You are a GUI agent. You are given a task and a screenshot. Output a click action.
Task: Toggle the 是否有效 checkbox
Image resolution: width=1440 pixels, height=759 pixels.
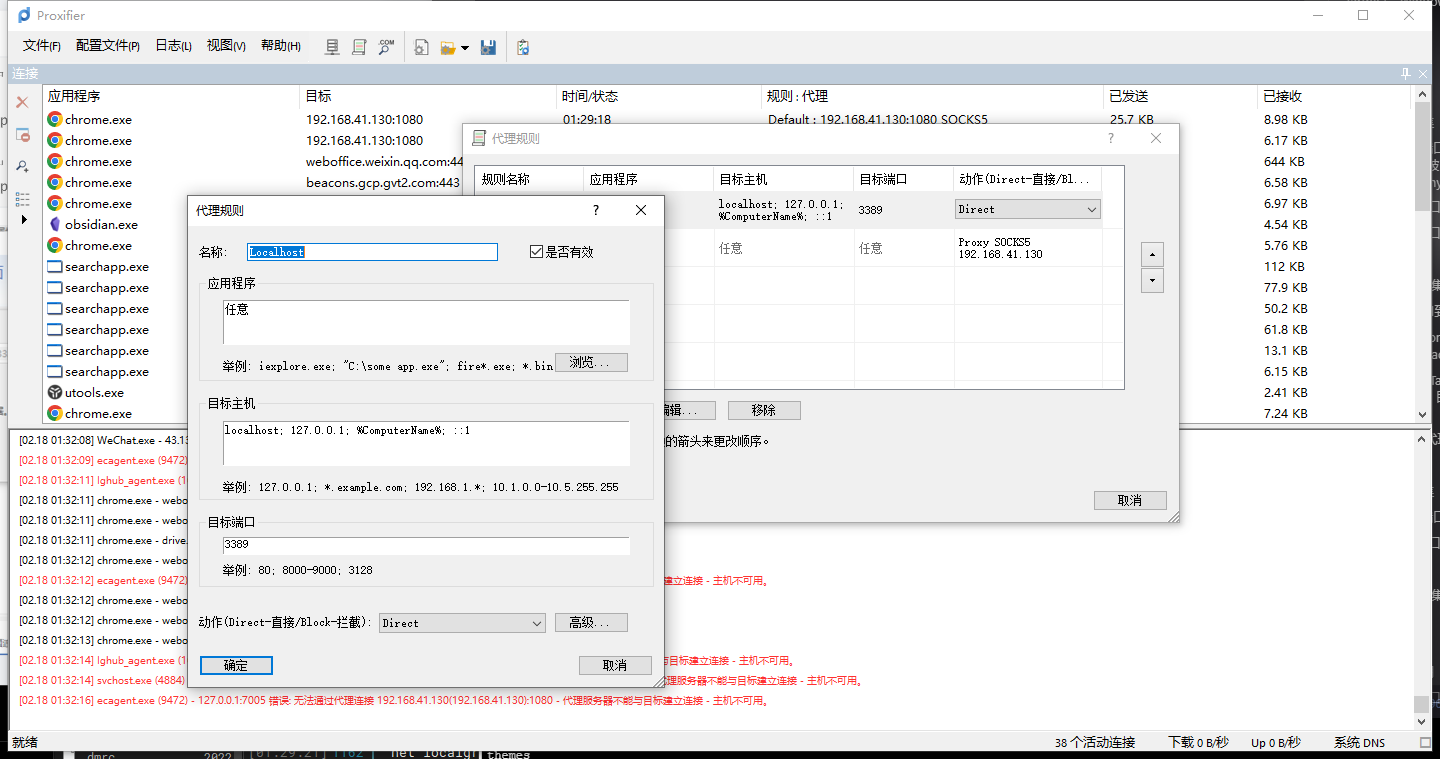pyautogui.click(x=536, y=252)
